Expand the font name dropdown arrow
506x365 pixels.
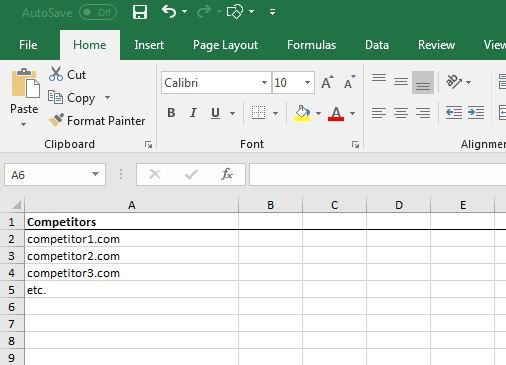click(264, 82)
